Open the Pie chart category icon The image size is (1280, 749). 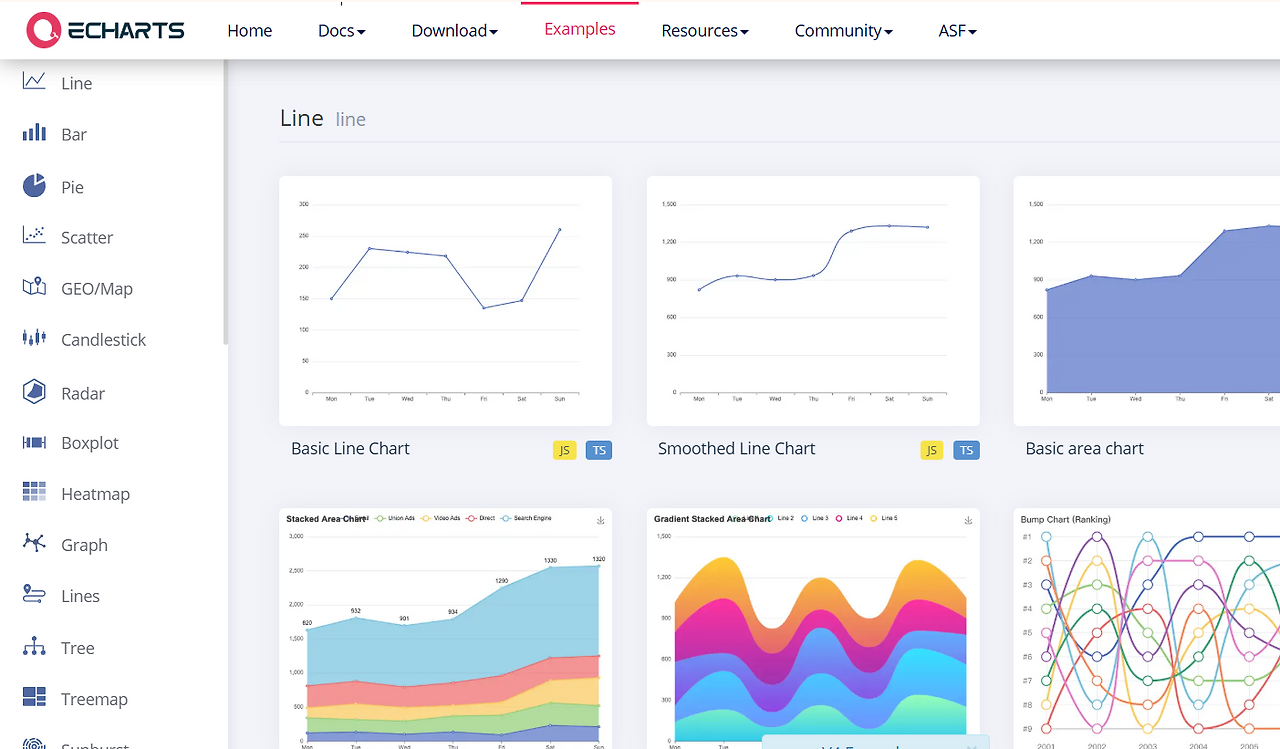(34, 185)
